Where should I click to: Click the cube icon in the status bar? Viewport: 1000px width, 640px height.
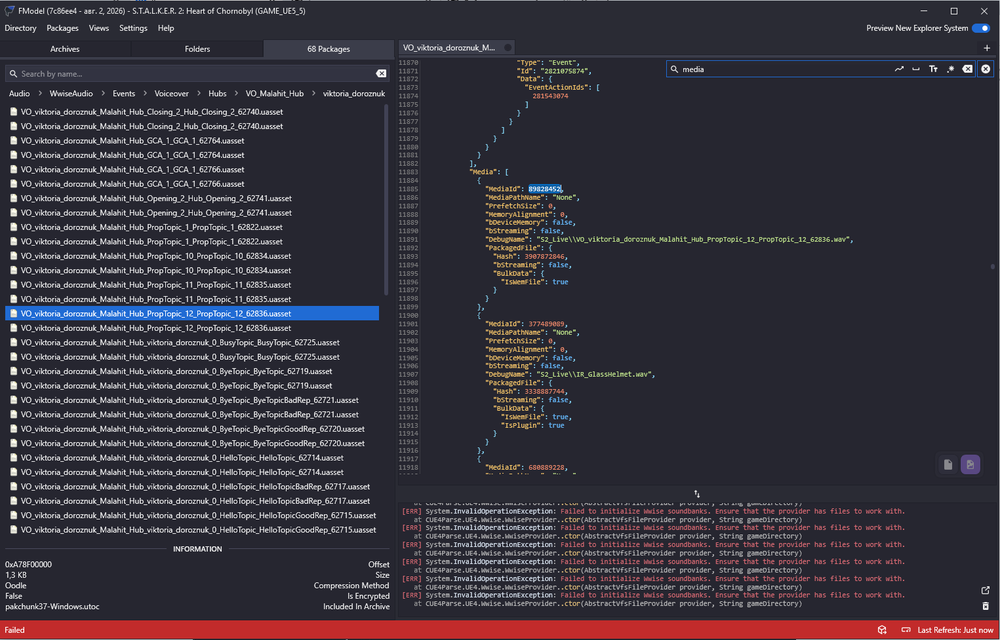tap(881, 630)
